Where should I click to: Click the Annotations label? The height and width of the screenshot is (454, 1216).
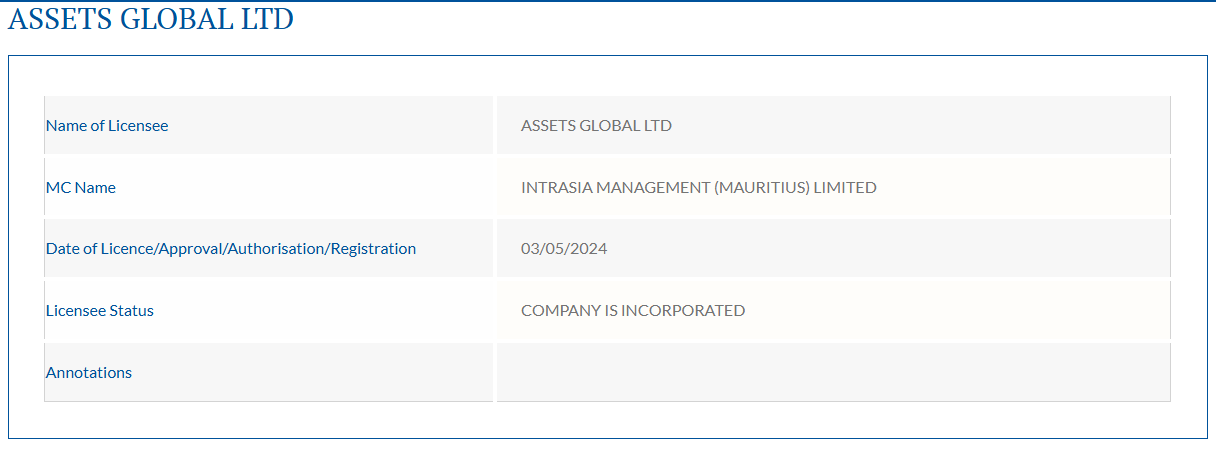pos(89,373)
